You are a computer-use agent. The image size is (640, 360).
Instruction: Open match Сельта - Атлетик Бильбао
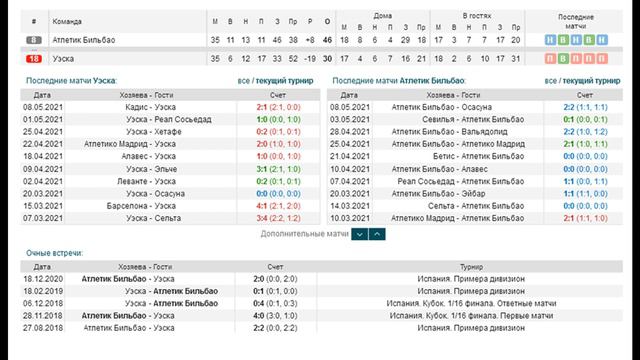pyautogui.click(x=476, y=206)
